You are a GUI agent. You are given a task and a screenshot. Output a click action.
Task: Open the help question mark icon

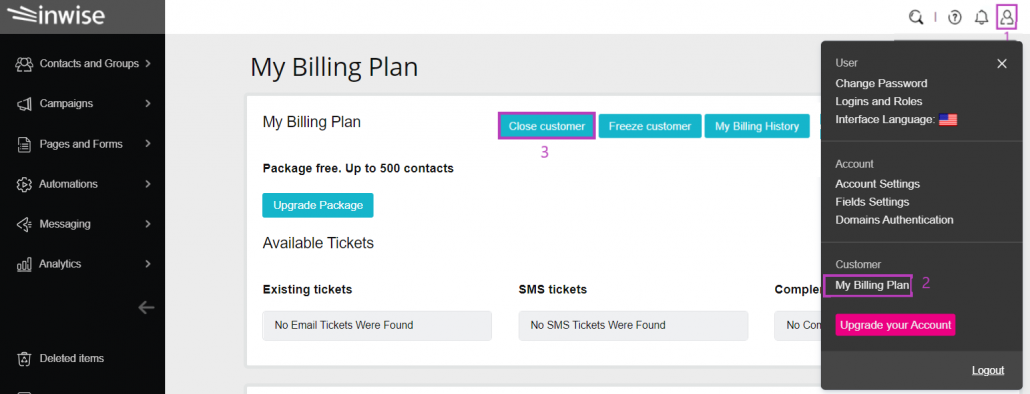click(954, 18)
